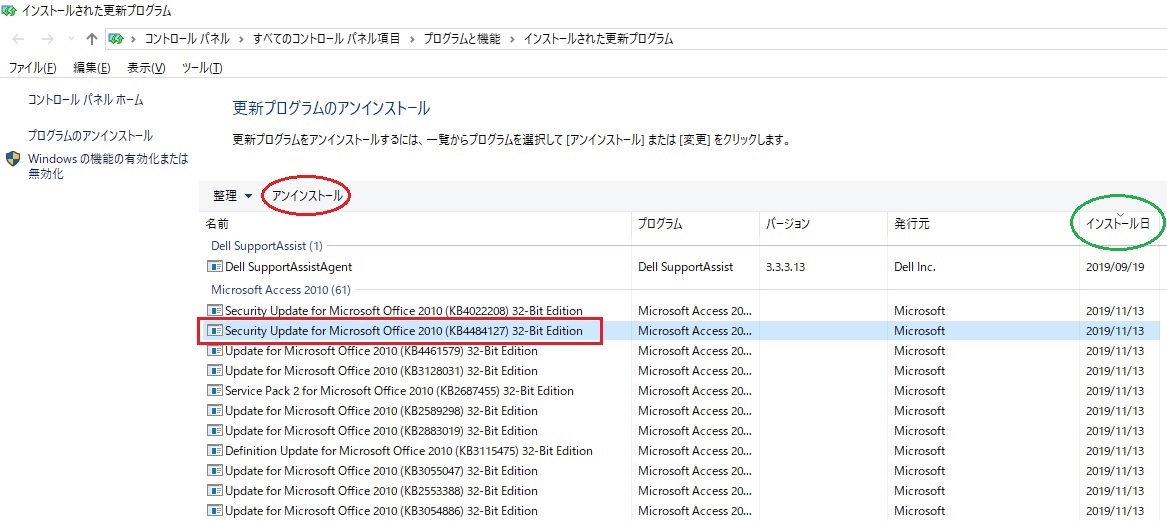The image size is (1167, 521).
Task: Click version 3.3.3.13 cell
Action: [x=787, y=266]
